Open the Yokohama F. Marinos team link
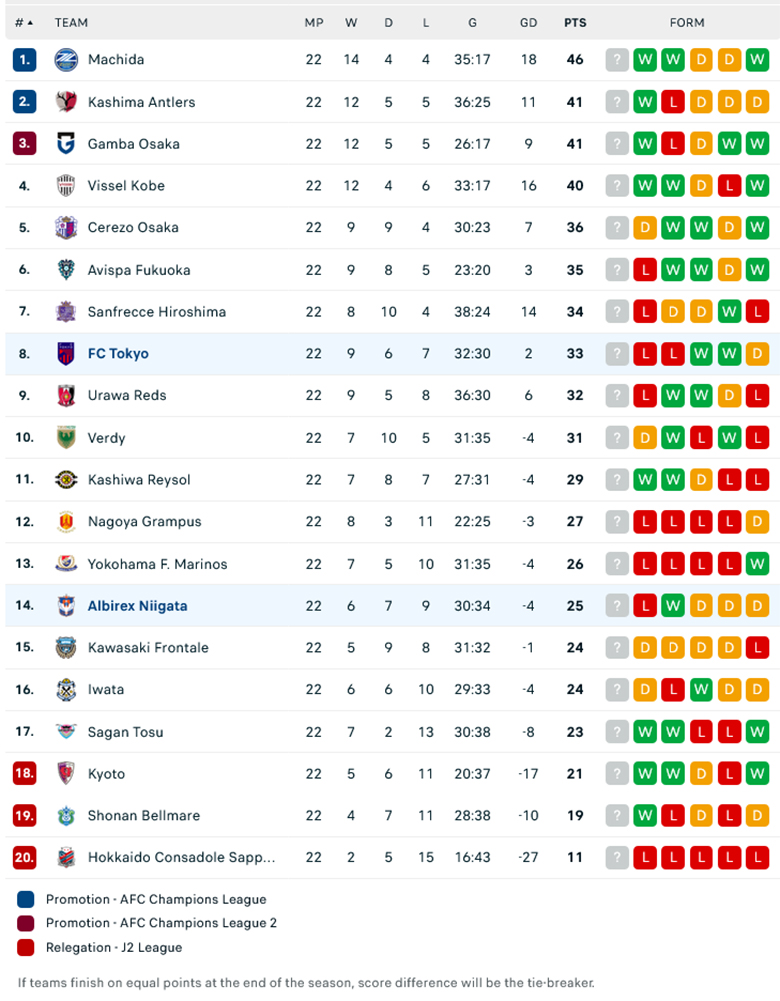The image size is (780, 1001). (157, 564)
